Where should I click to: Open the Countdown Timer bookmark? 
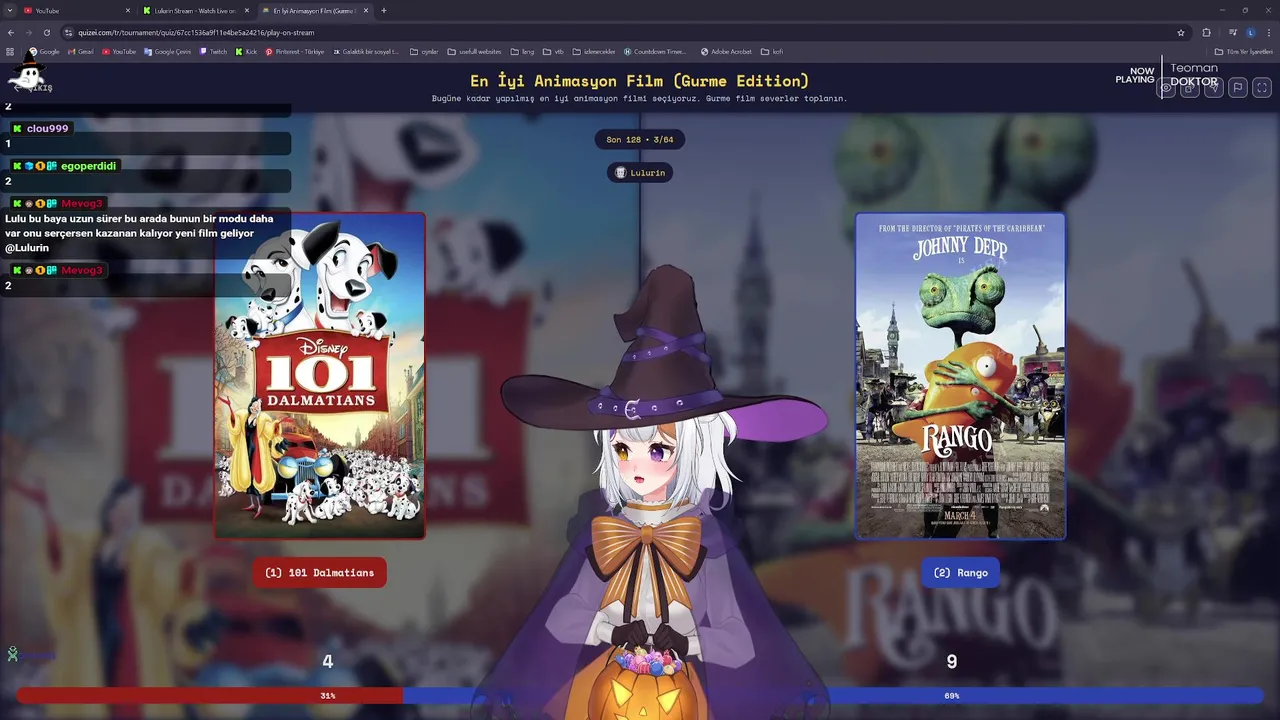tap(655, 51)
